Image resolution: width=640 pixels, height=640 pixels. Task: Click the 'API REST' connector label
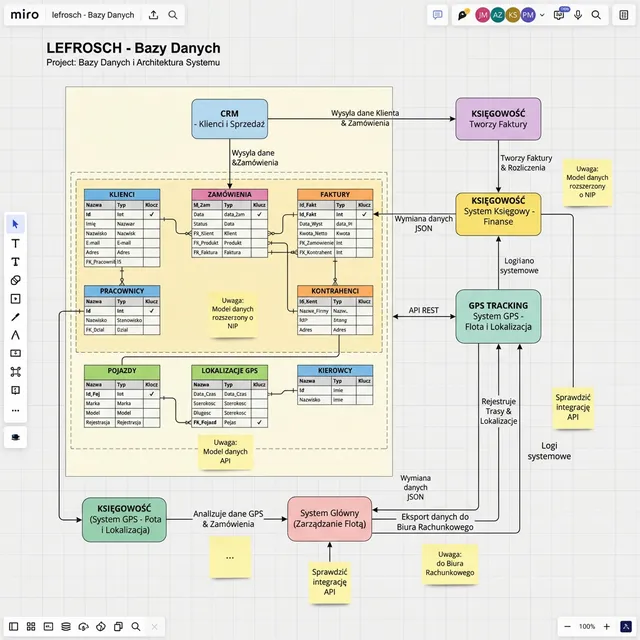point(423,310)
